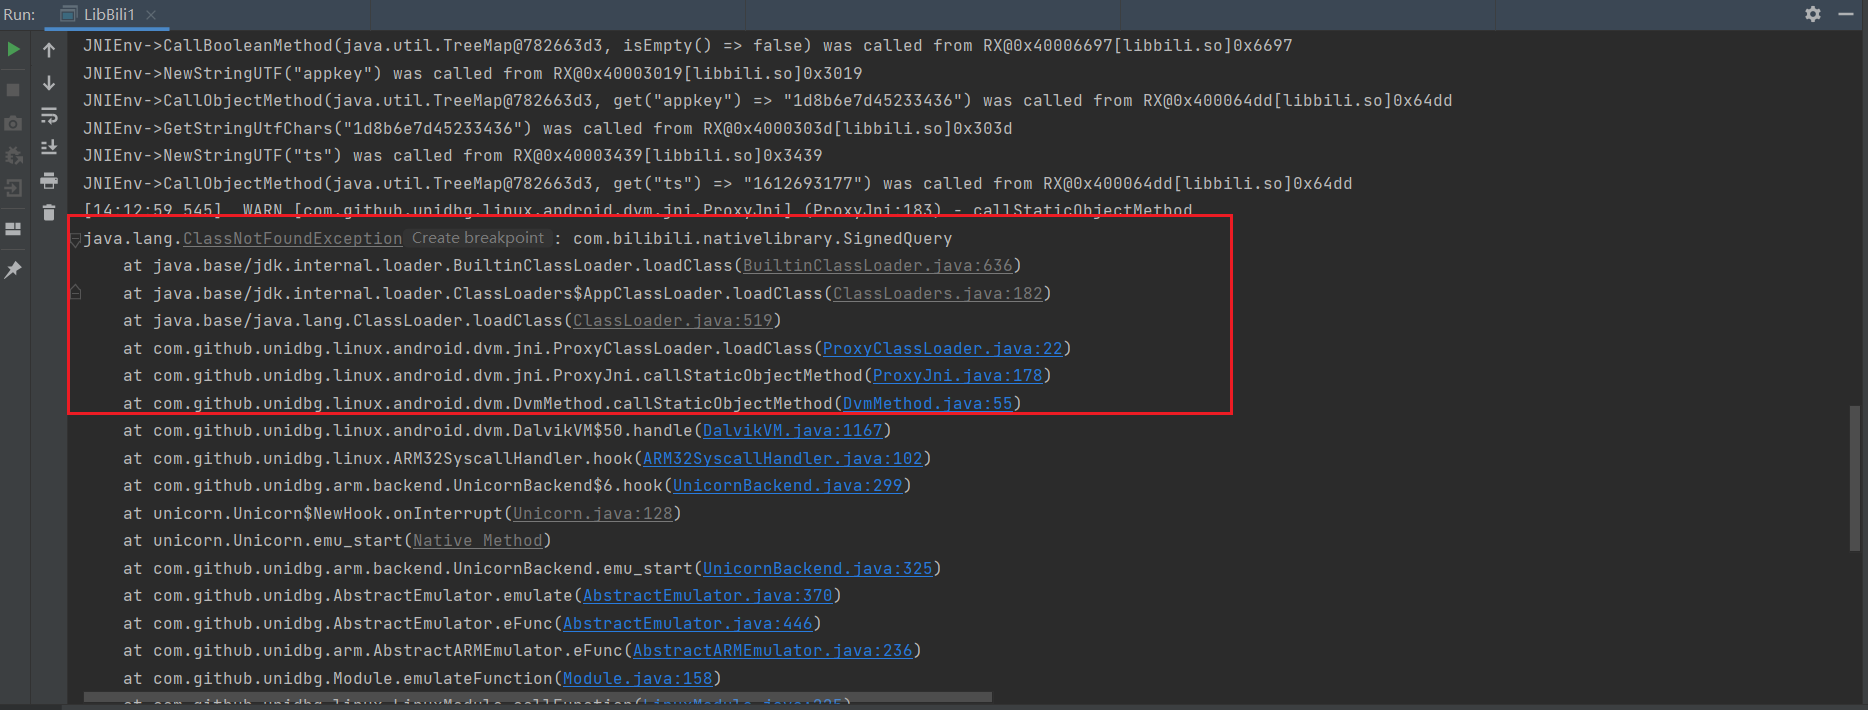Click the Print console output icon
1868x710 pixels.
tap(49, 181)
